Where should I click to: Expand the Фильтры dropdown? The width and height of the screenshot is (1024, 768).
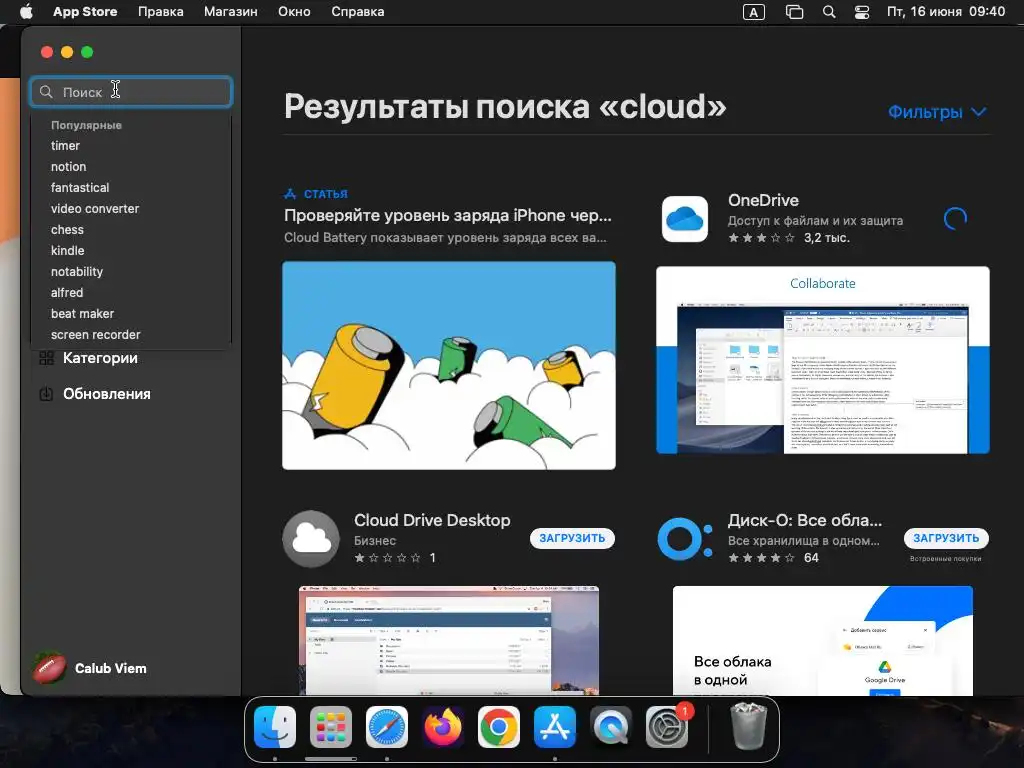pyautogui.click(x=937, y=112)
